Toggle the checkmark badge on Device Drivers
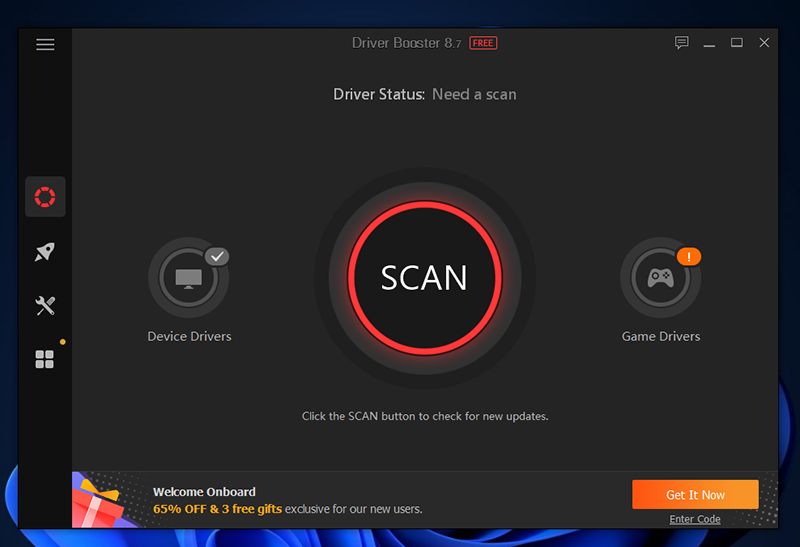800x547 pixels. pyautogui.click(x=217, y=257)
